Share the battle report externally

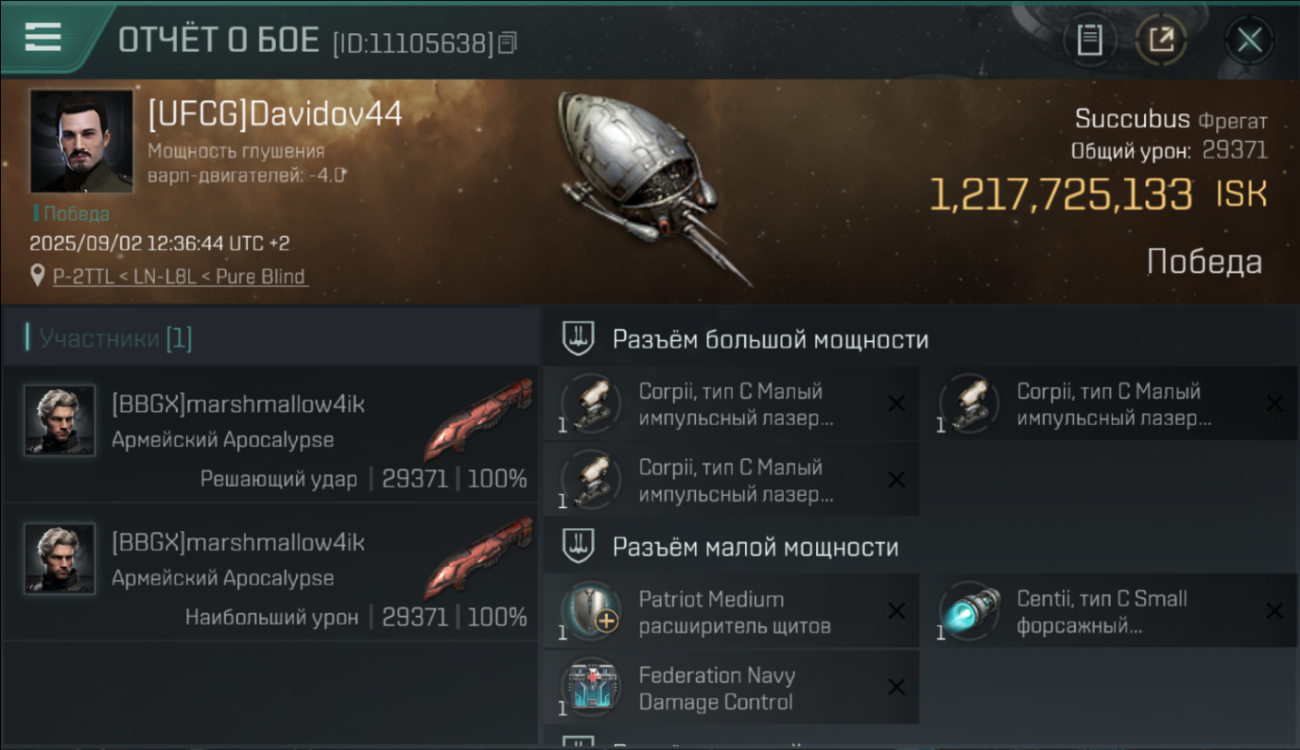1161,40
